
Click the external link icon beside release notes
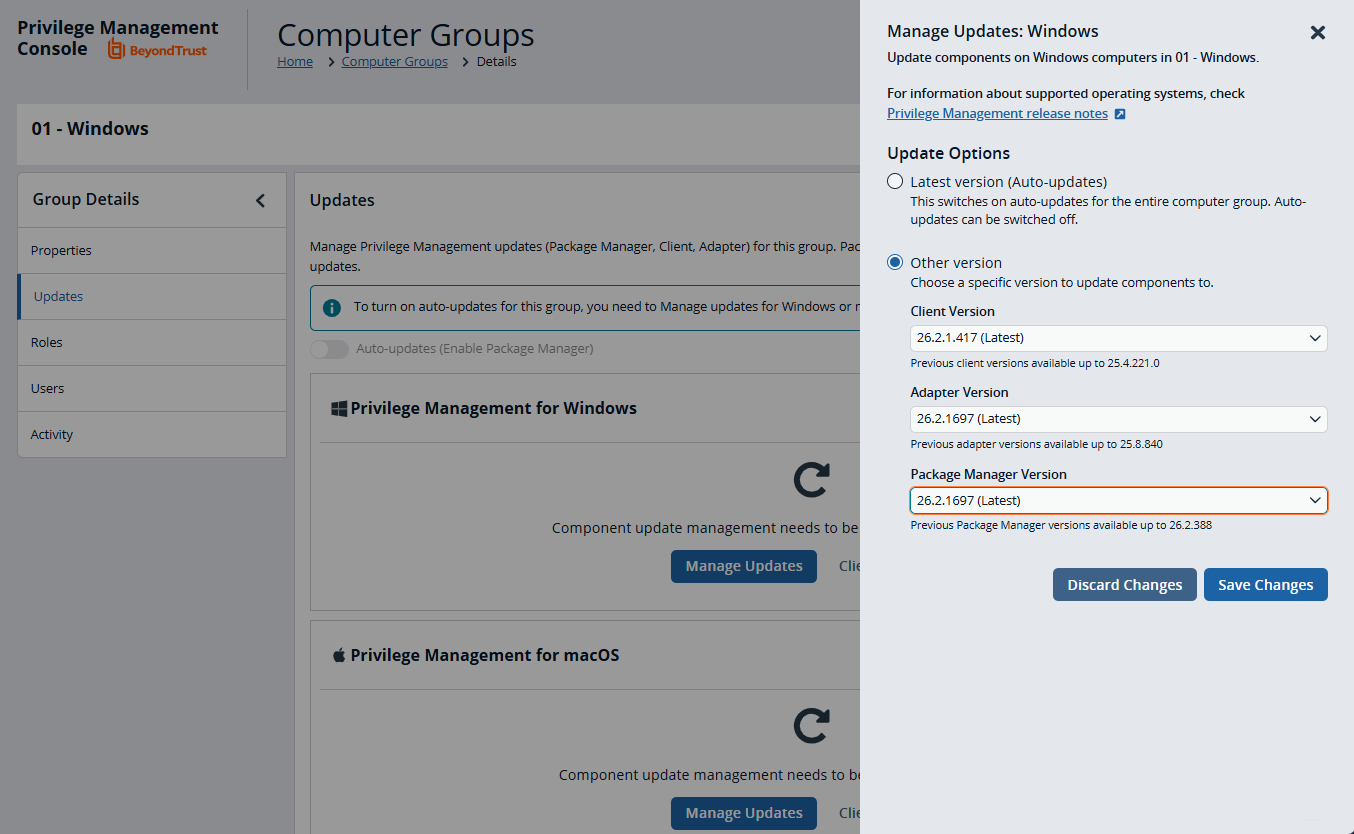point(1120,114)
